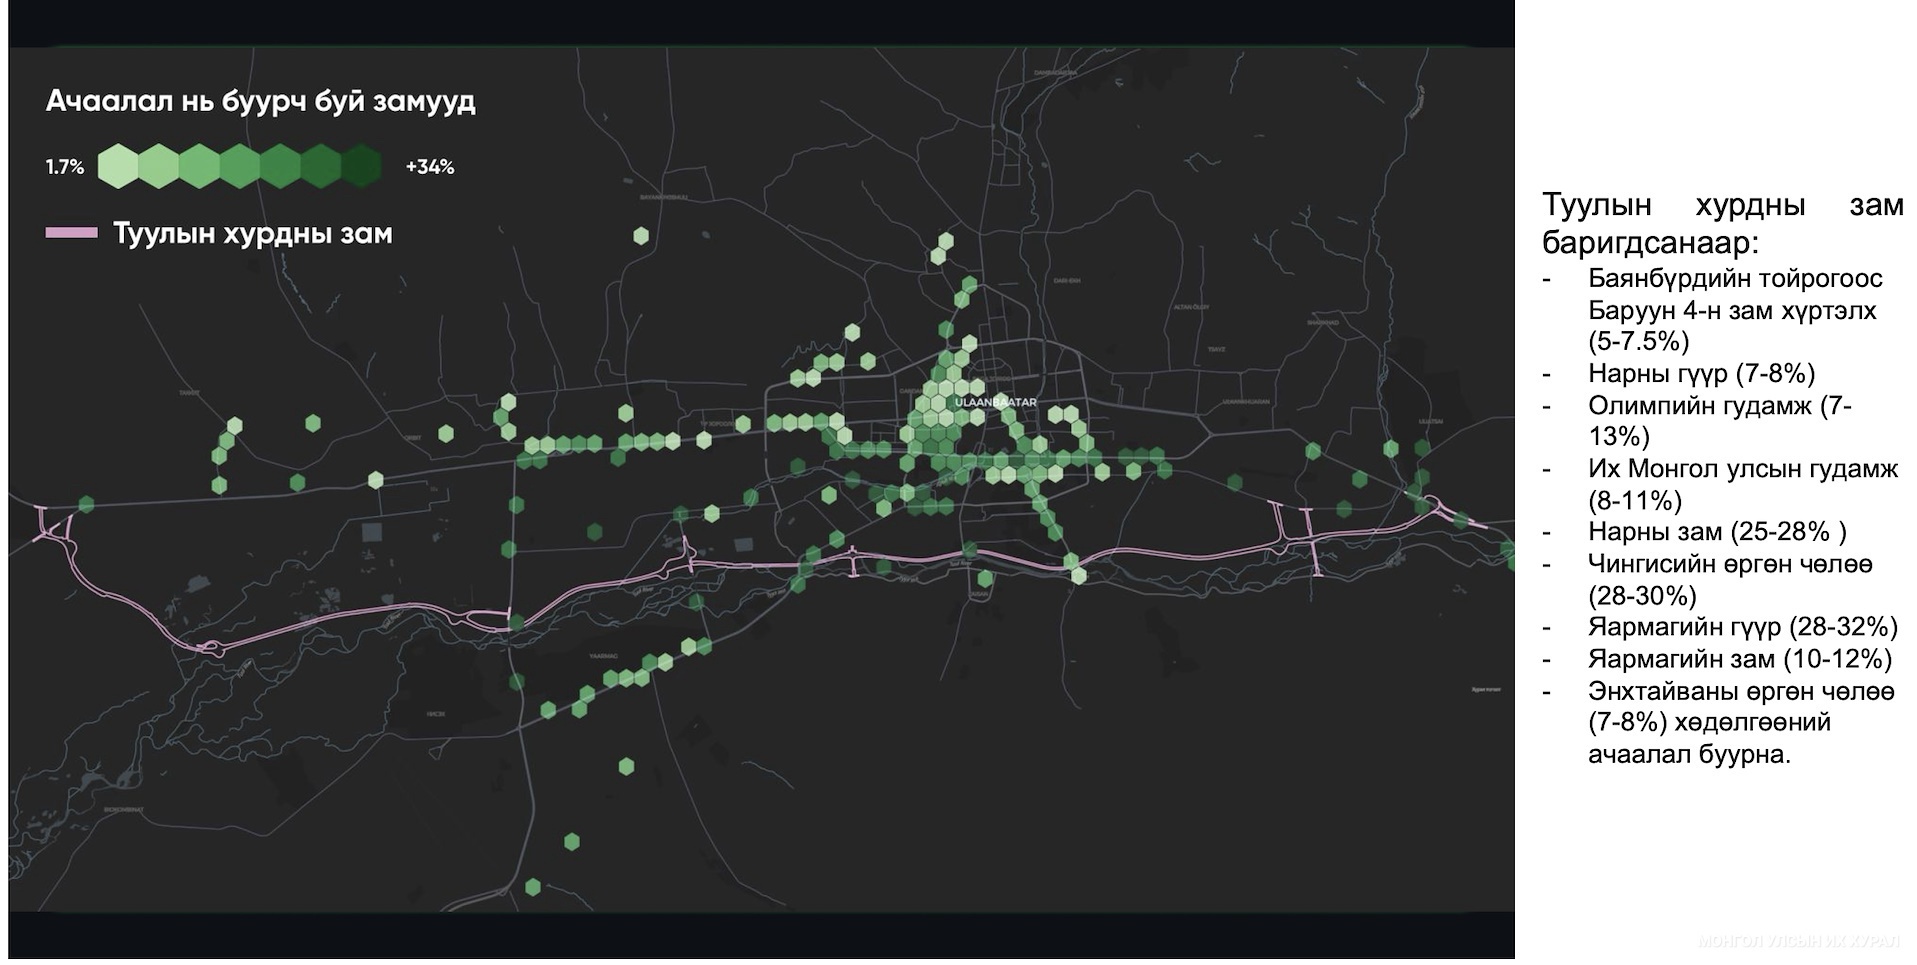This screenshot has height=965, width=1917.
Task: Click the Туулын хурдны зам баригдсанаар heading
Action: pyautogui.click(x=1721, y=223)
